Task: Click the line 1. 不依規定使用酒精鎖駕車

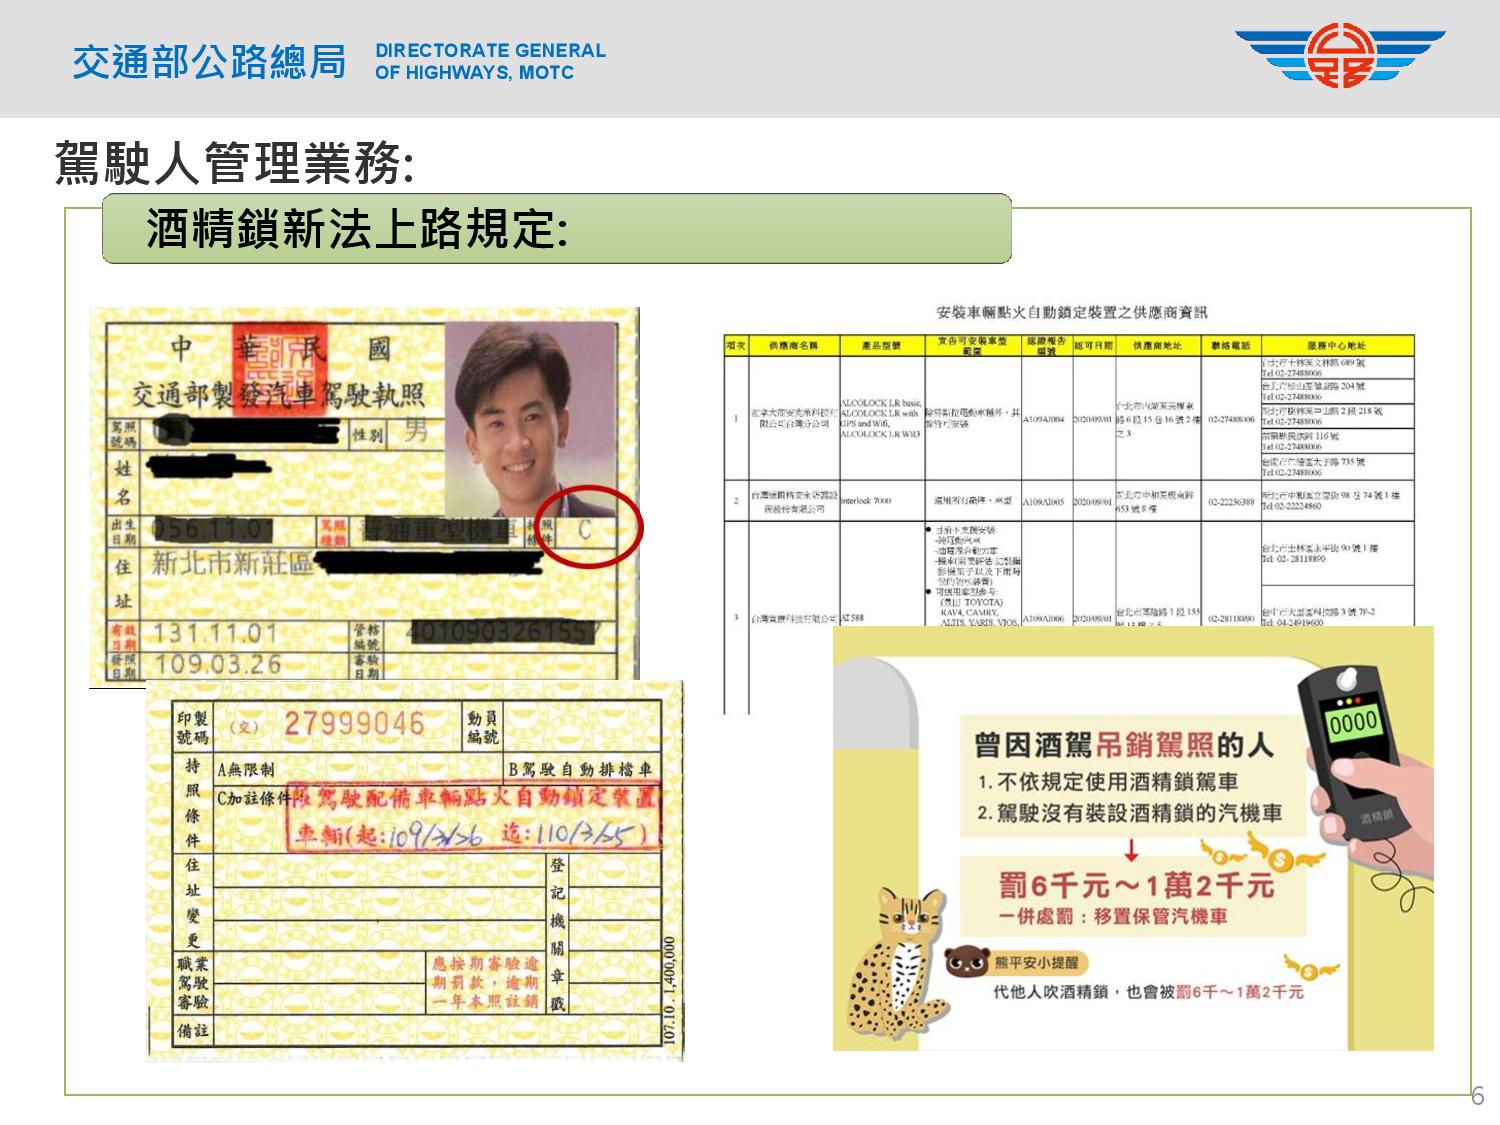Action: point(1108,782)
